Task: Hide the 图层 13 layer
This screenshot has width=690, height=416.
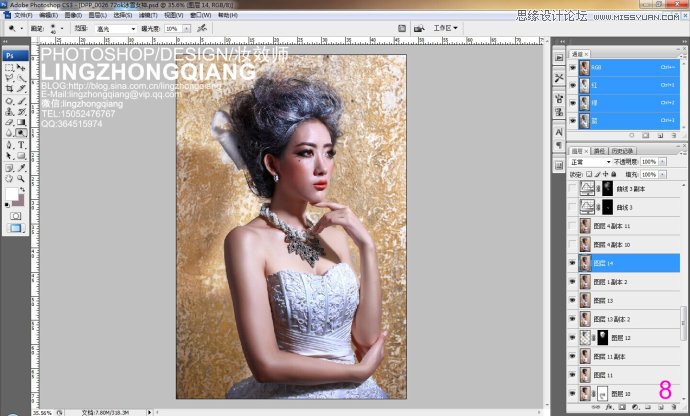Action: pos(573,300)
